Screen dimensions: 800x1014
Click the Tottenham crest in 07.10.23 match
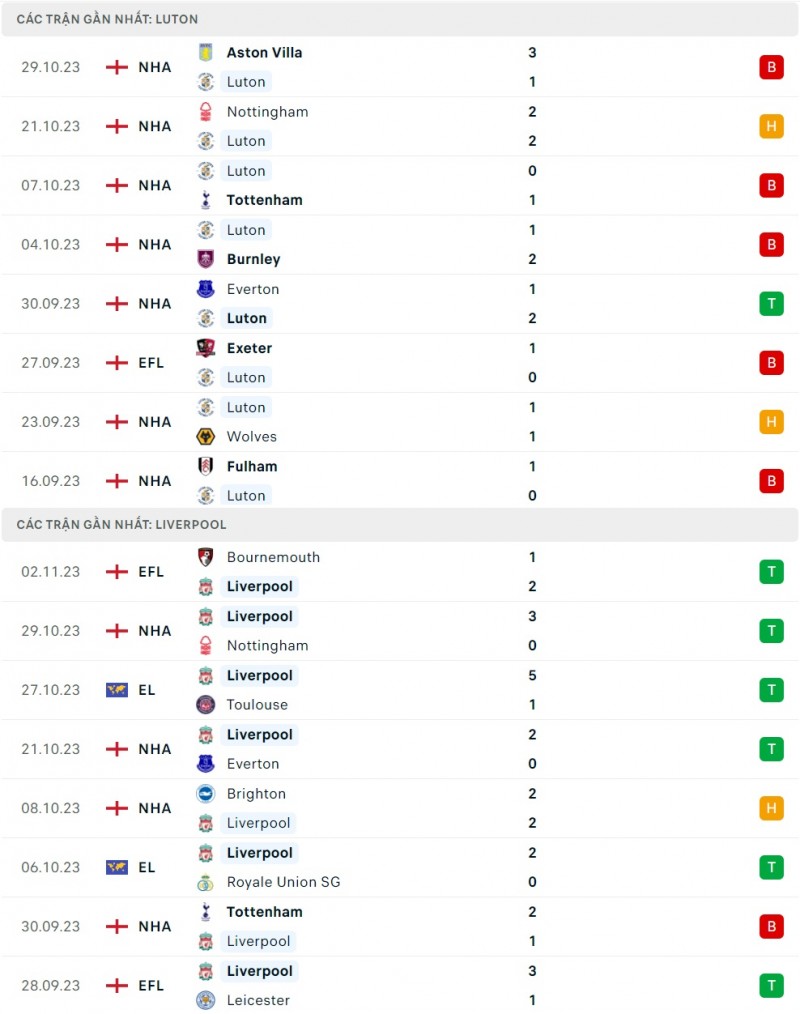[206, 200]
